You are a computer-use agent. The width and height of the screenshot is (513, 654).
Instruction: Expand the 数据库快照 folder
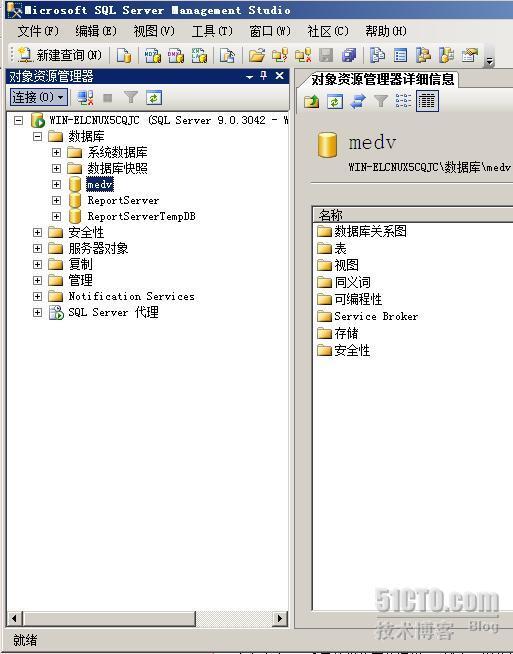tap(56, 169)
